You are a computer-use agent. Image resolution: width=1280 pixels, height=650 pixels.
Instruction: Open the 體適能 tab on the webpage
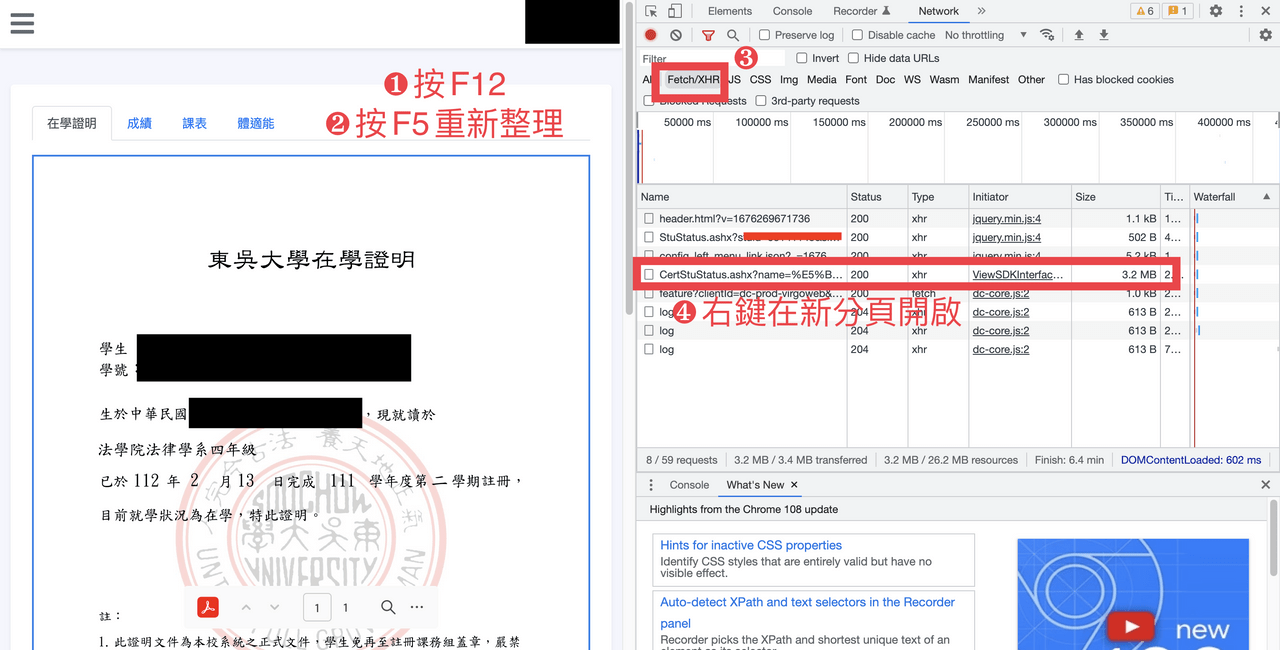click(255, 123)
